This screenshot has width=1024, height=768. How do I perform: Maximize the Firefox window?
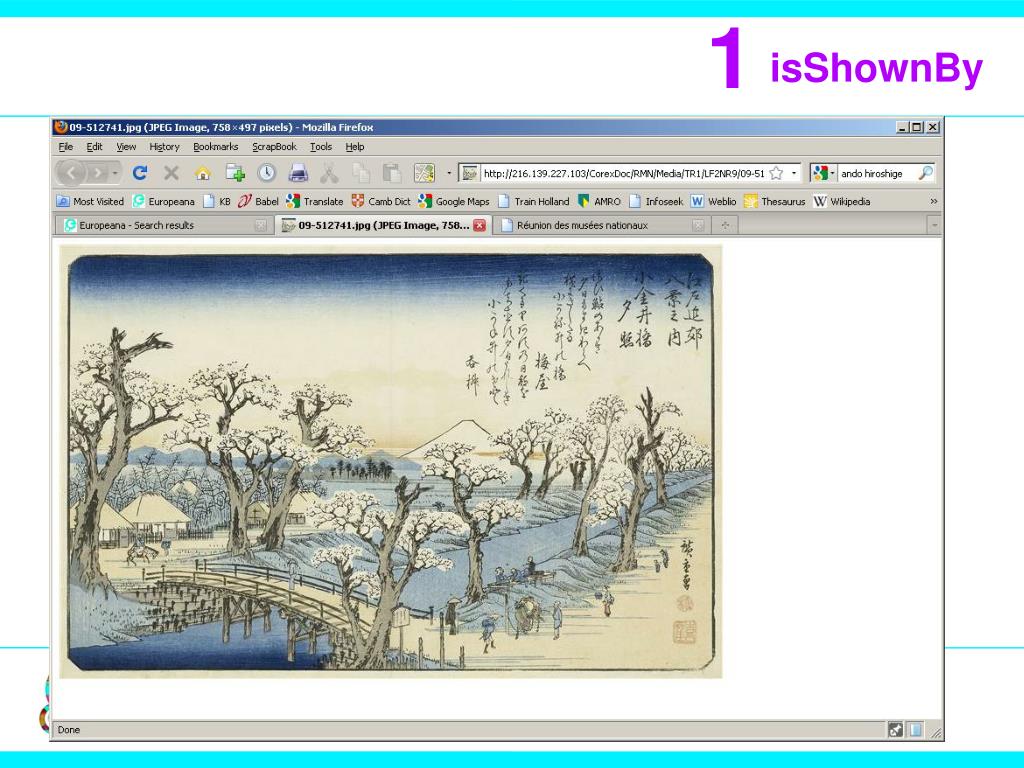coord(918,127)
